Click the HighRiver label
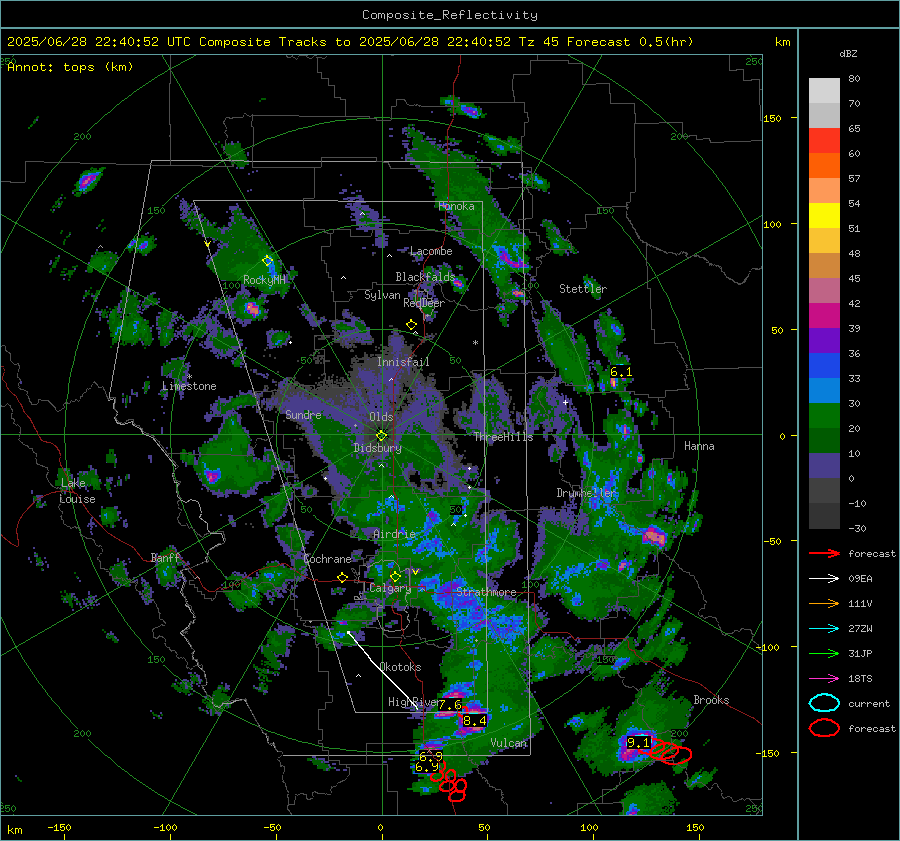Viewport: 900px width, 841px height. (x=413, y=702)
